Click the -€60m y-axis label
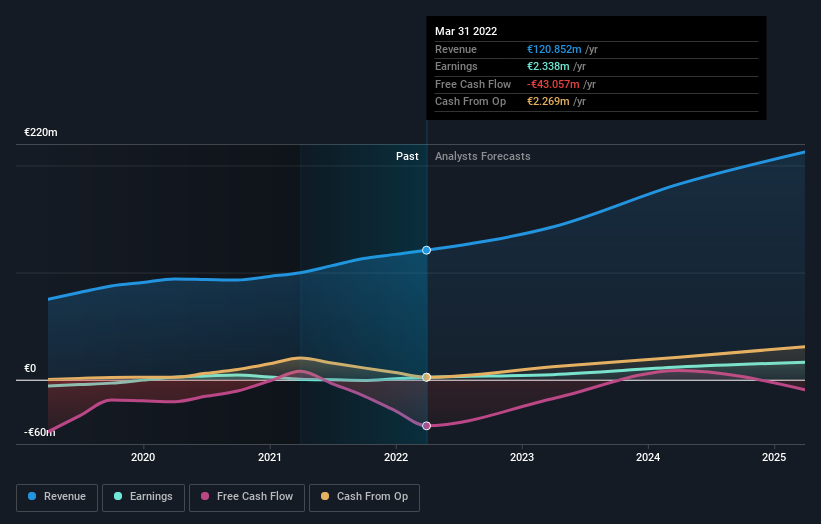The height and width of the screenshot is (524, 821). click(x=40, y=432)
